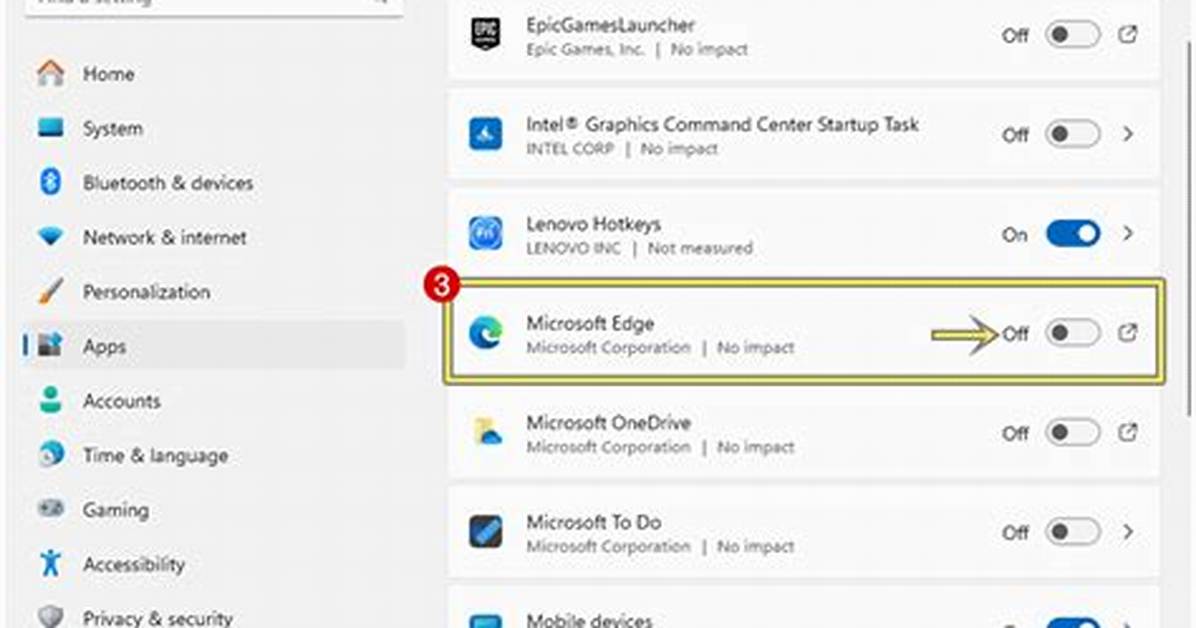
Task: Toggle EpicGamesLauncher startup switch
Action: [x=1072, y=35]
